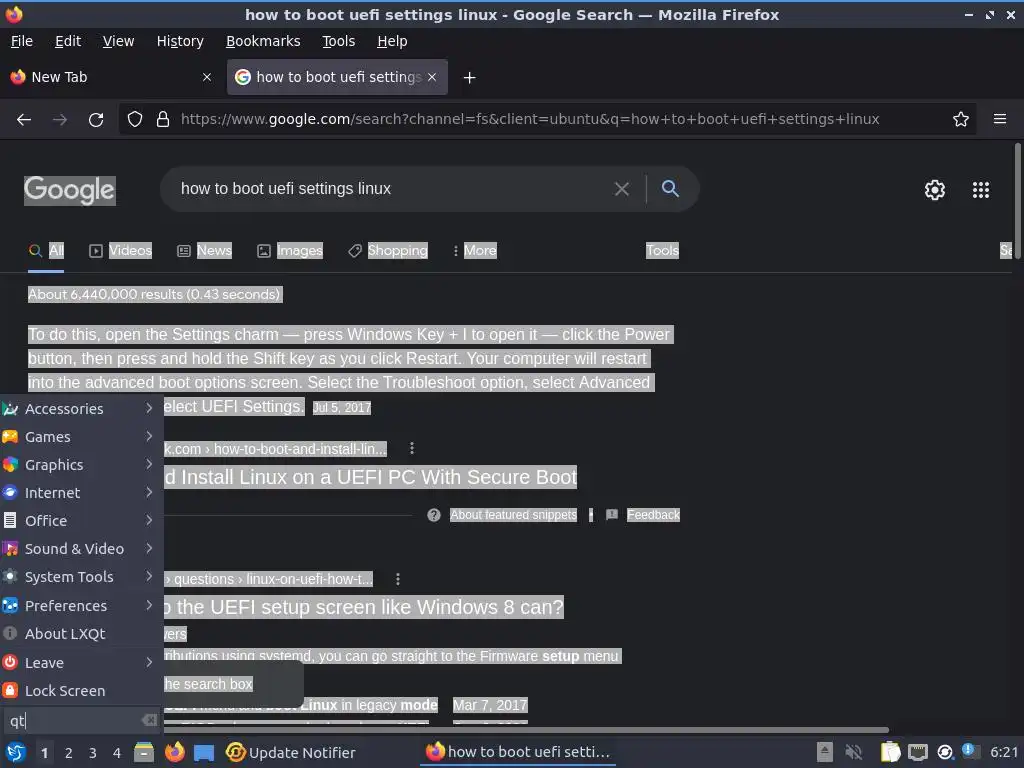Go back to the previous page
The width and height of the screenshot is (1024, 768).
point(24,120)
